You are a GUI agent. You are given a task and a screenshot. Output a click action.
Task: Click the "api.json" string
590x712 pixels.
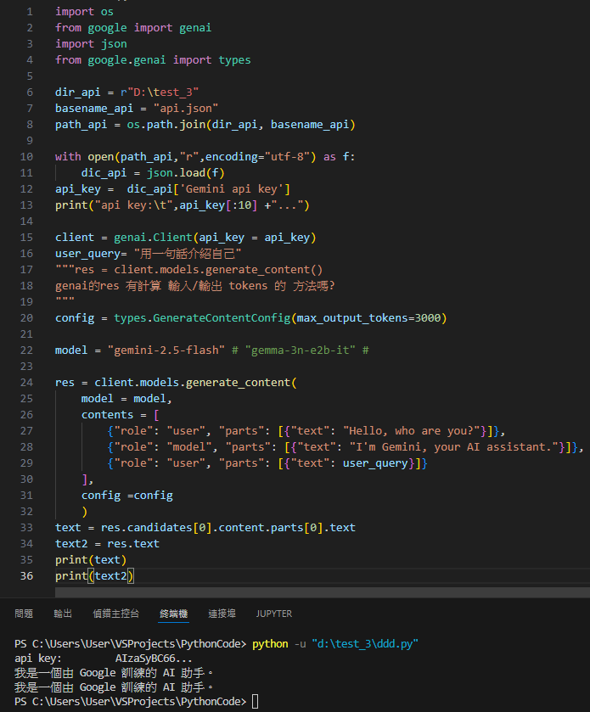click(186, 108)
